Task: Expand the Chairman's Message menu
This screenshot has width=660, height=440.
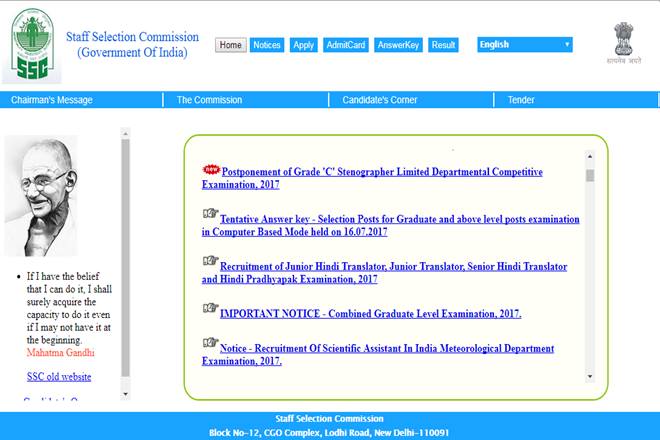Action: [52, 100]
